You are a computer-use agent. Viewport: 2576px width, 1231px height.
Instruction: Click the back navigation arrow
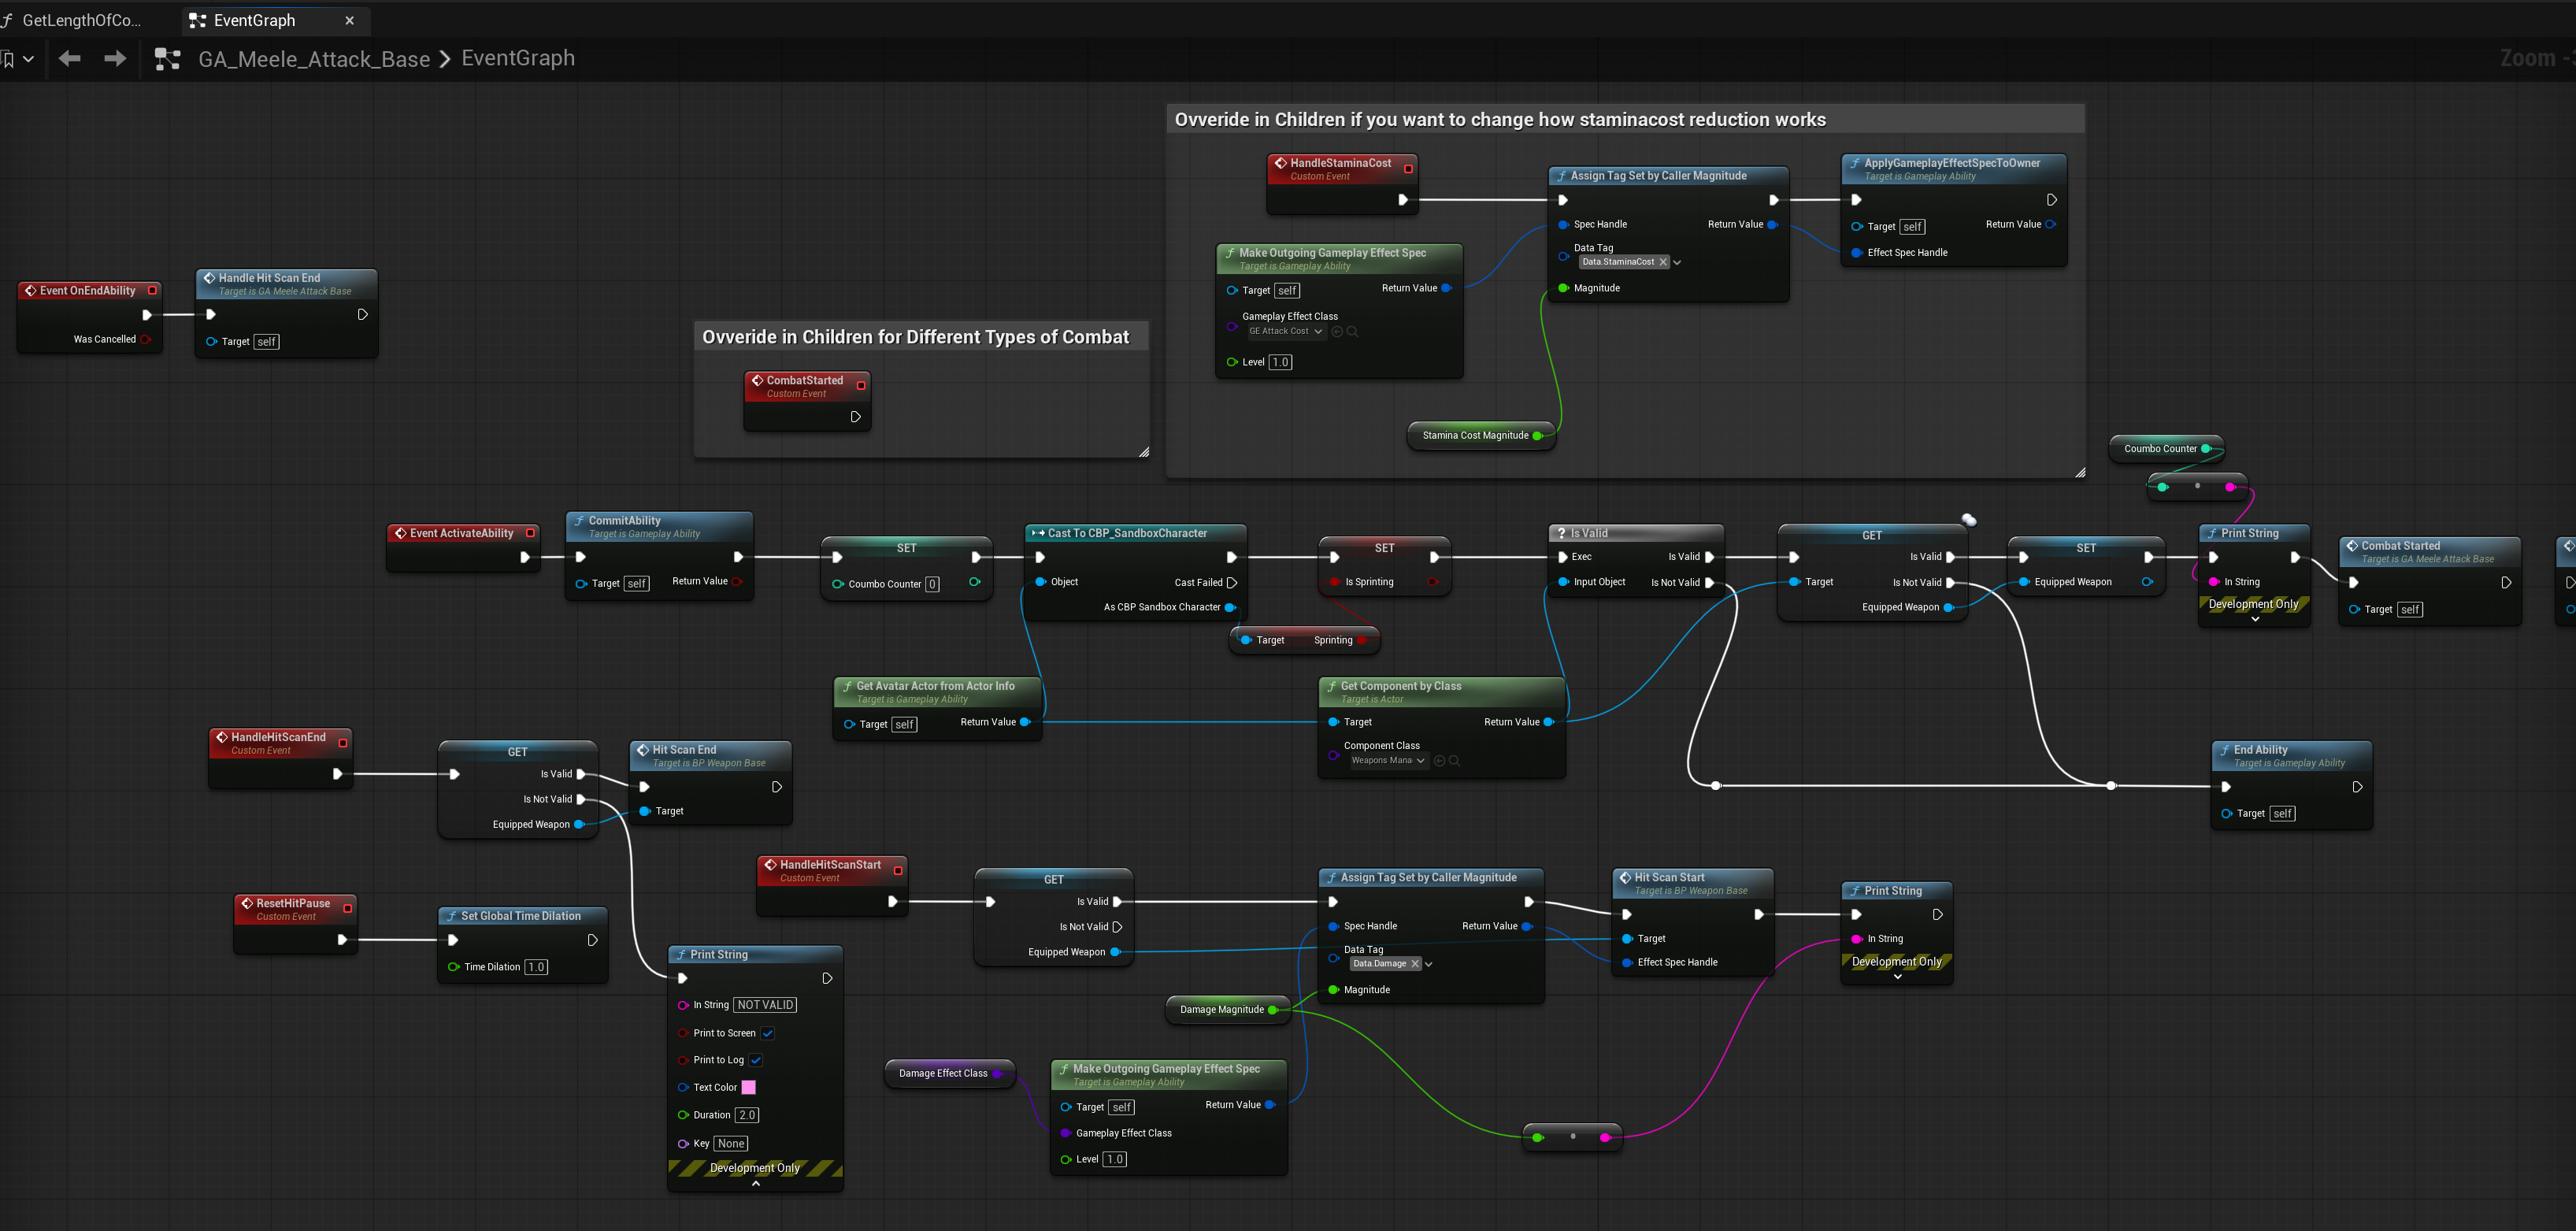[x=69, y=59]
